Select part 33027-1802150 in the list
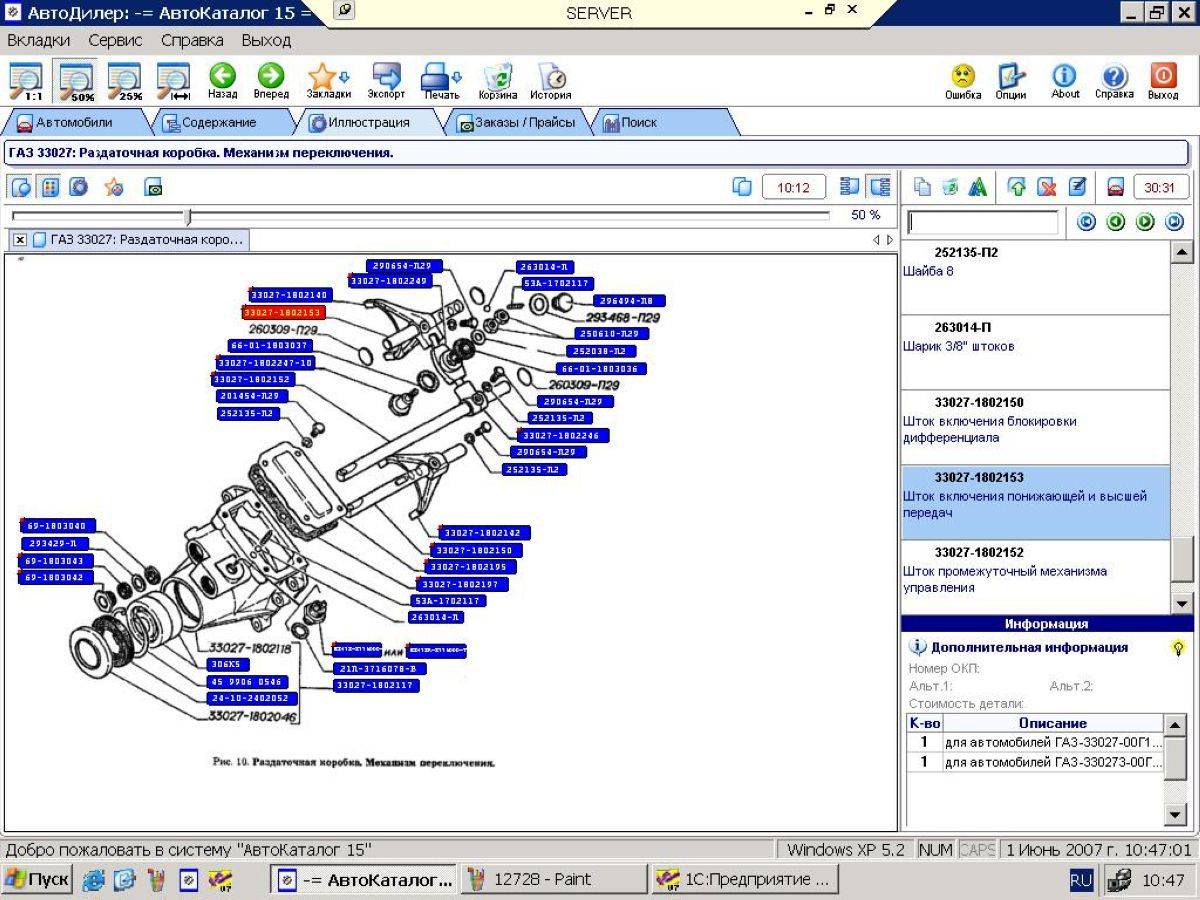 [x=1035, y=428]
